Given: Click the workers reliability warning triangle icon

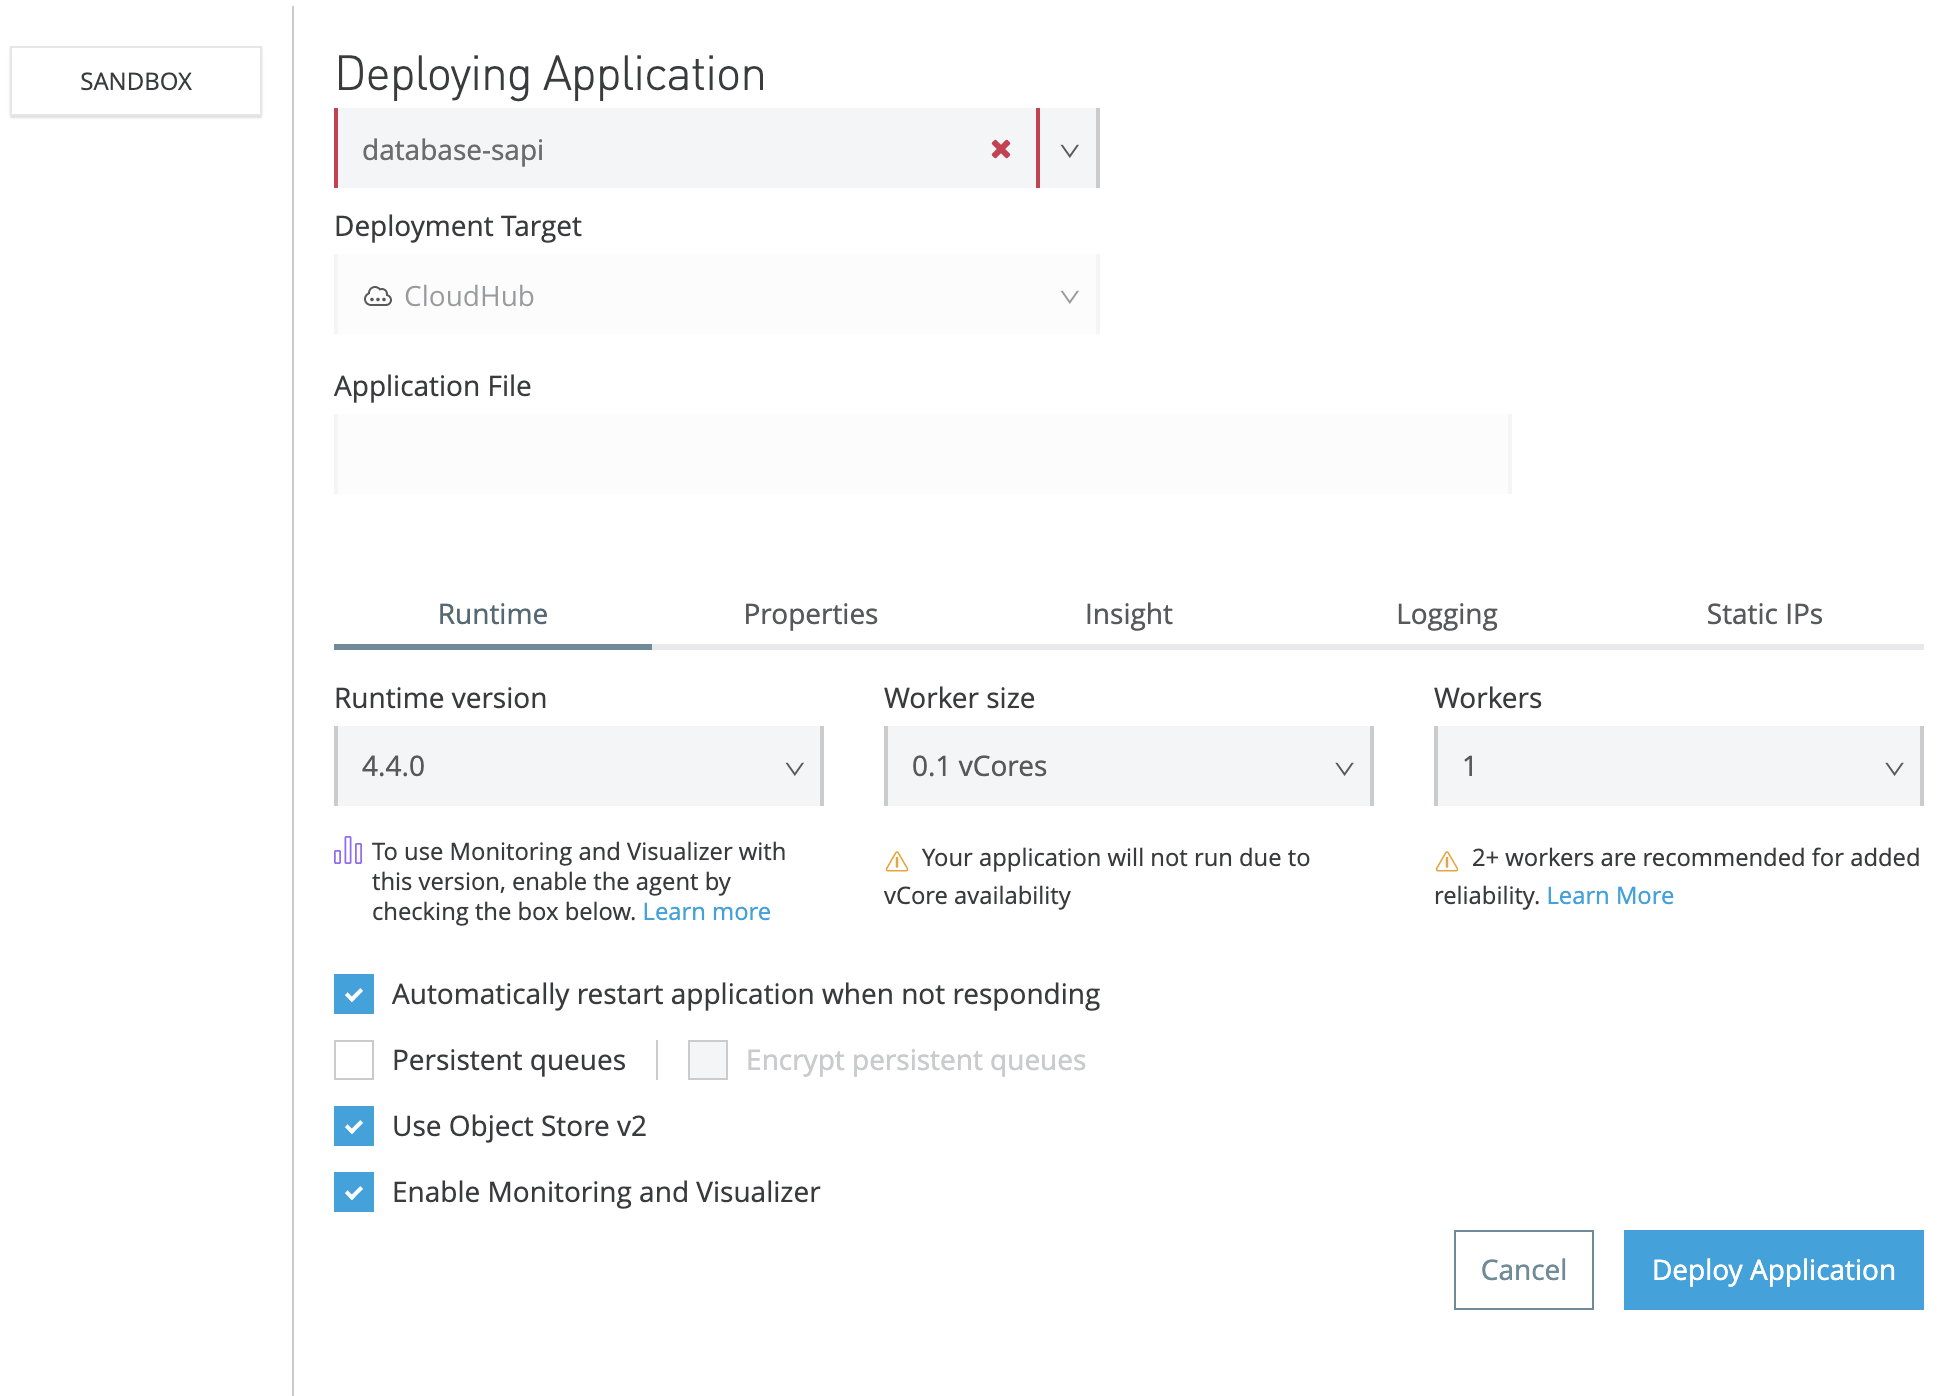Looking at the screenshot, I should [x=1447, y=860].
